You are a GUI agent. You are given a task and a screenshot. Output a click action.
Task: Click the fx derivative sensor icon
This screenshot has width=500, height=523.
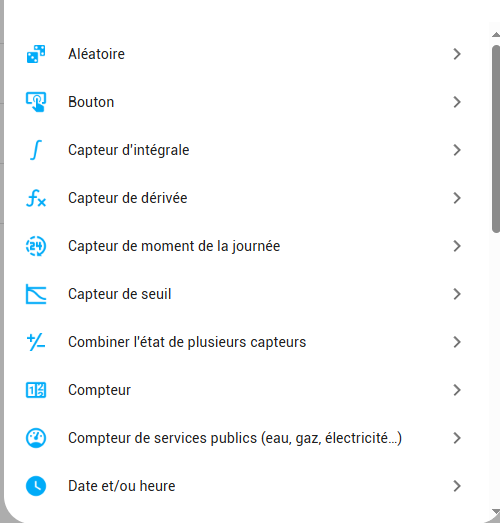[x=36, y=198]
